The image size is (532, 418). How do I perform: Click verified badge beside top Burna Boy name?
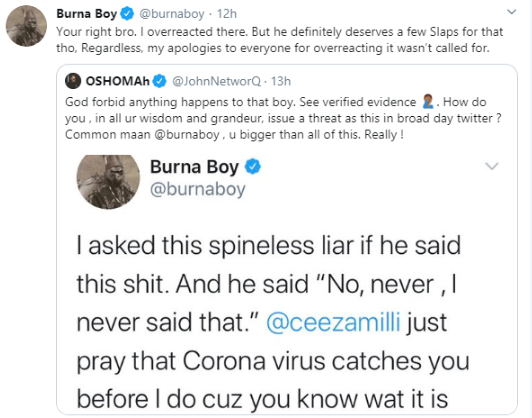(128, 14)
